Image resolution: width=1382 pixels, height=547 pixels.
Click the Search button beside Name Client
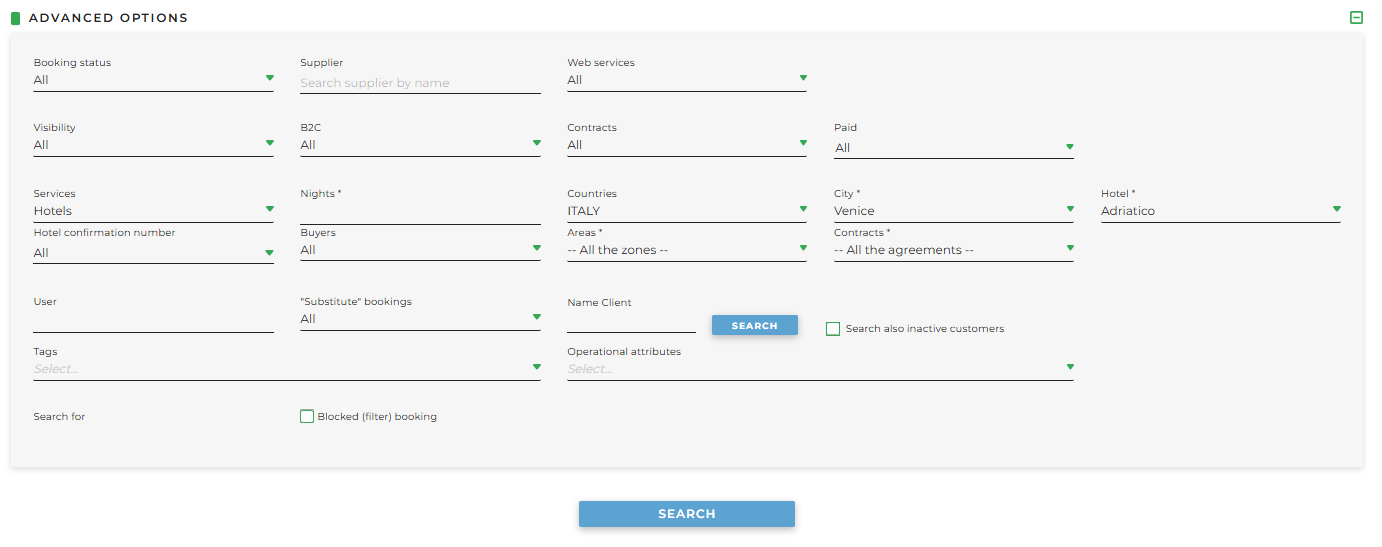[x=754, y=326]
